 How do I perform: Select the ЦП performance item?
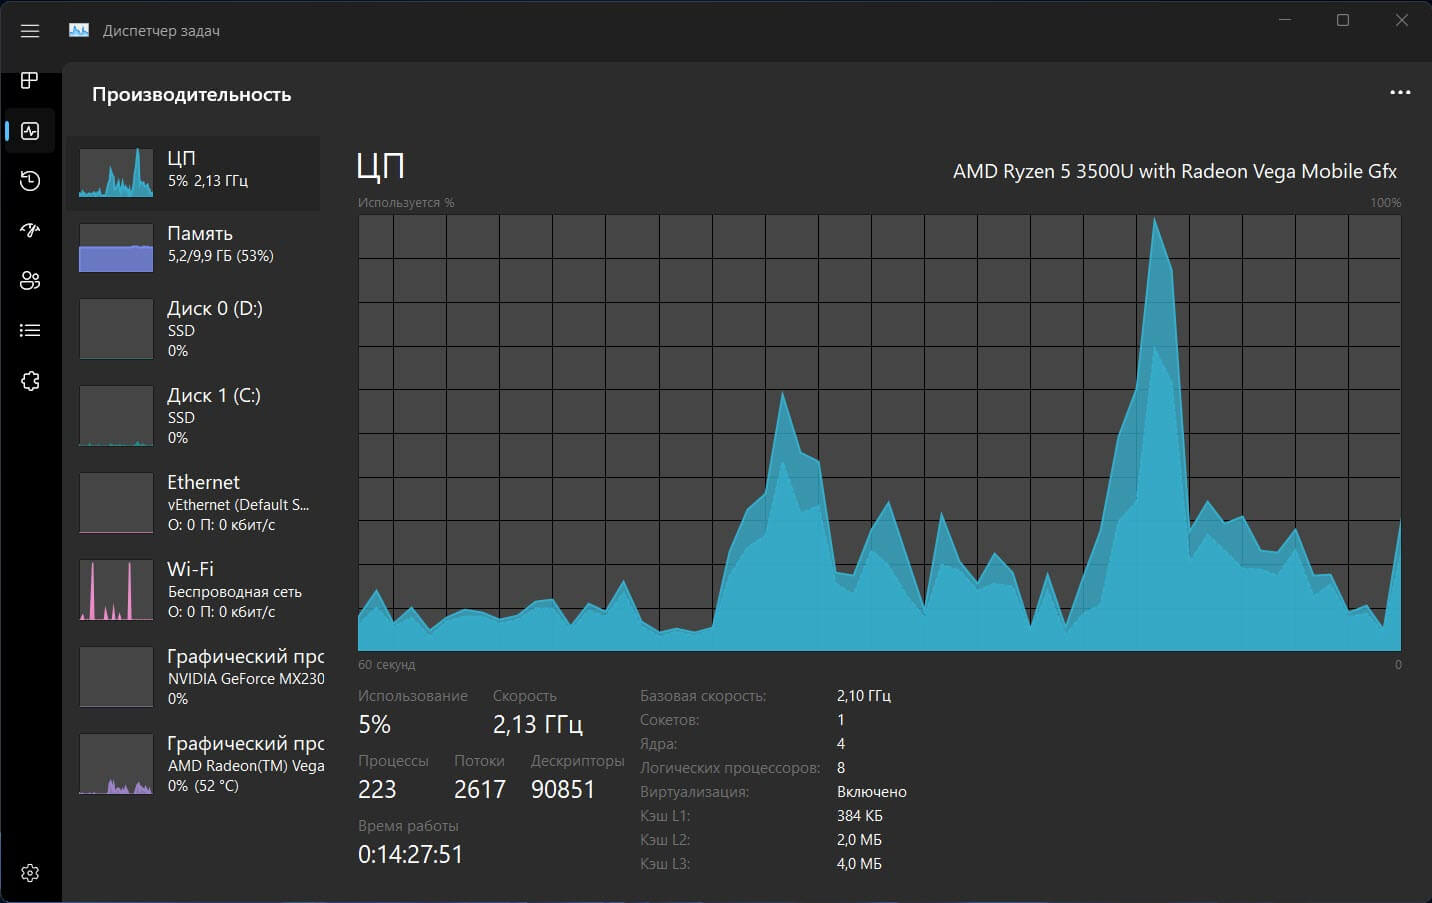(x=194, y=173)
